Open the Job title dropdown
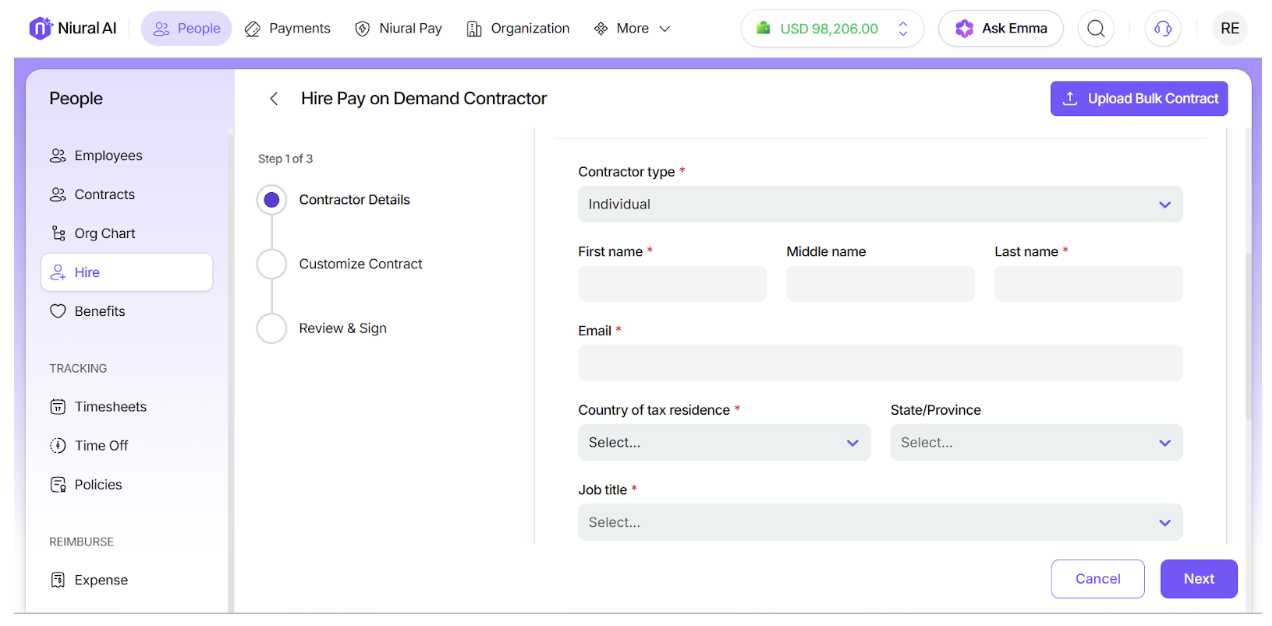 click(x=880, y=522)
